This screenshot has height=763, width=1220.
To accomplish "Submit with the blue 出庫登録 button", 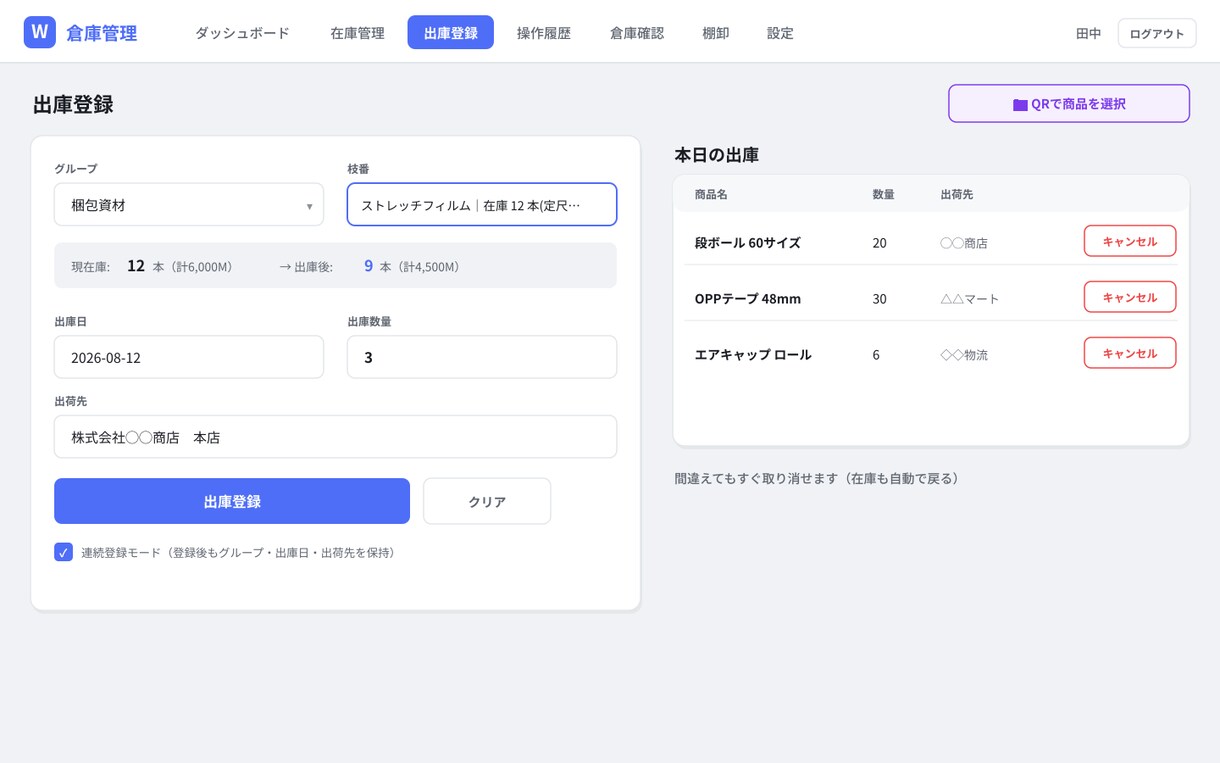I will point(232,501).
